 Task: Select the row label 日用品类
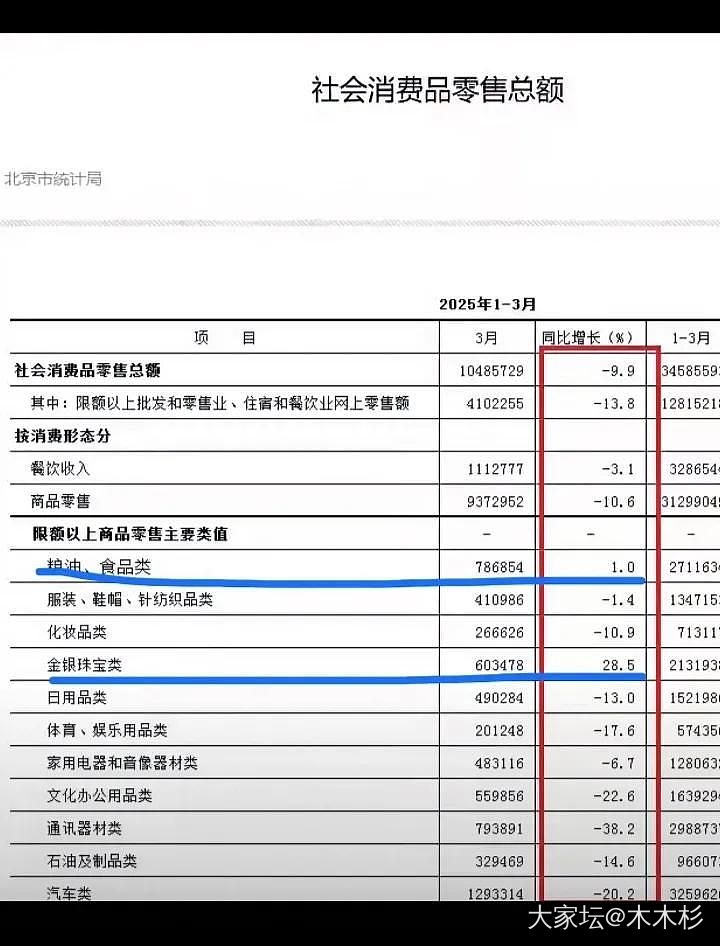[77, 697]
